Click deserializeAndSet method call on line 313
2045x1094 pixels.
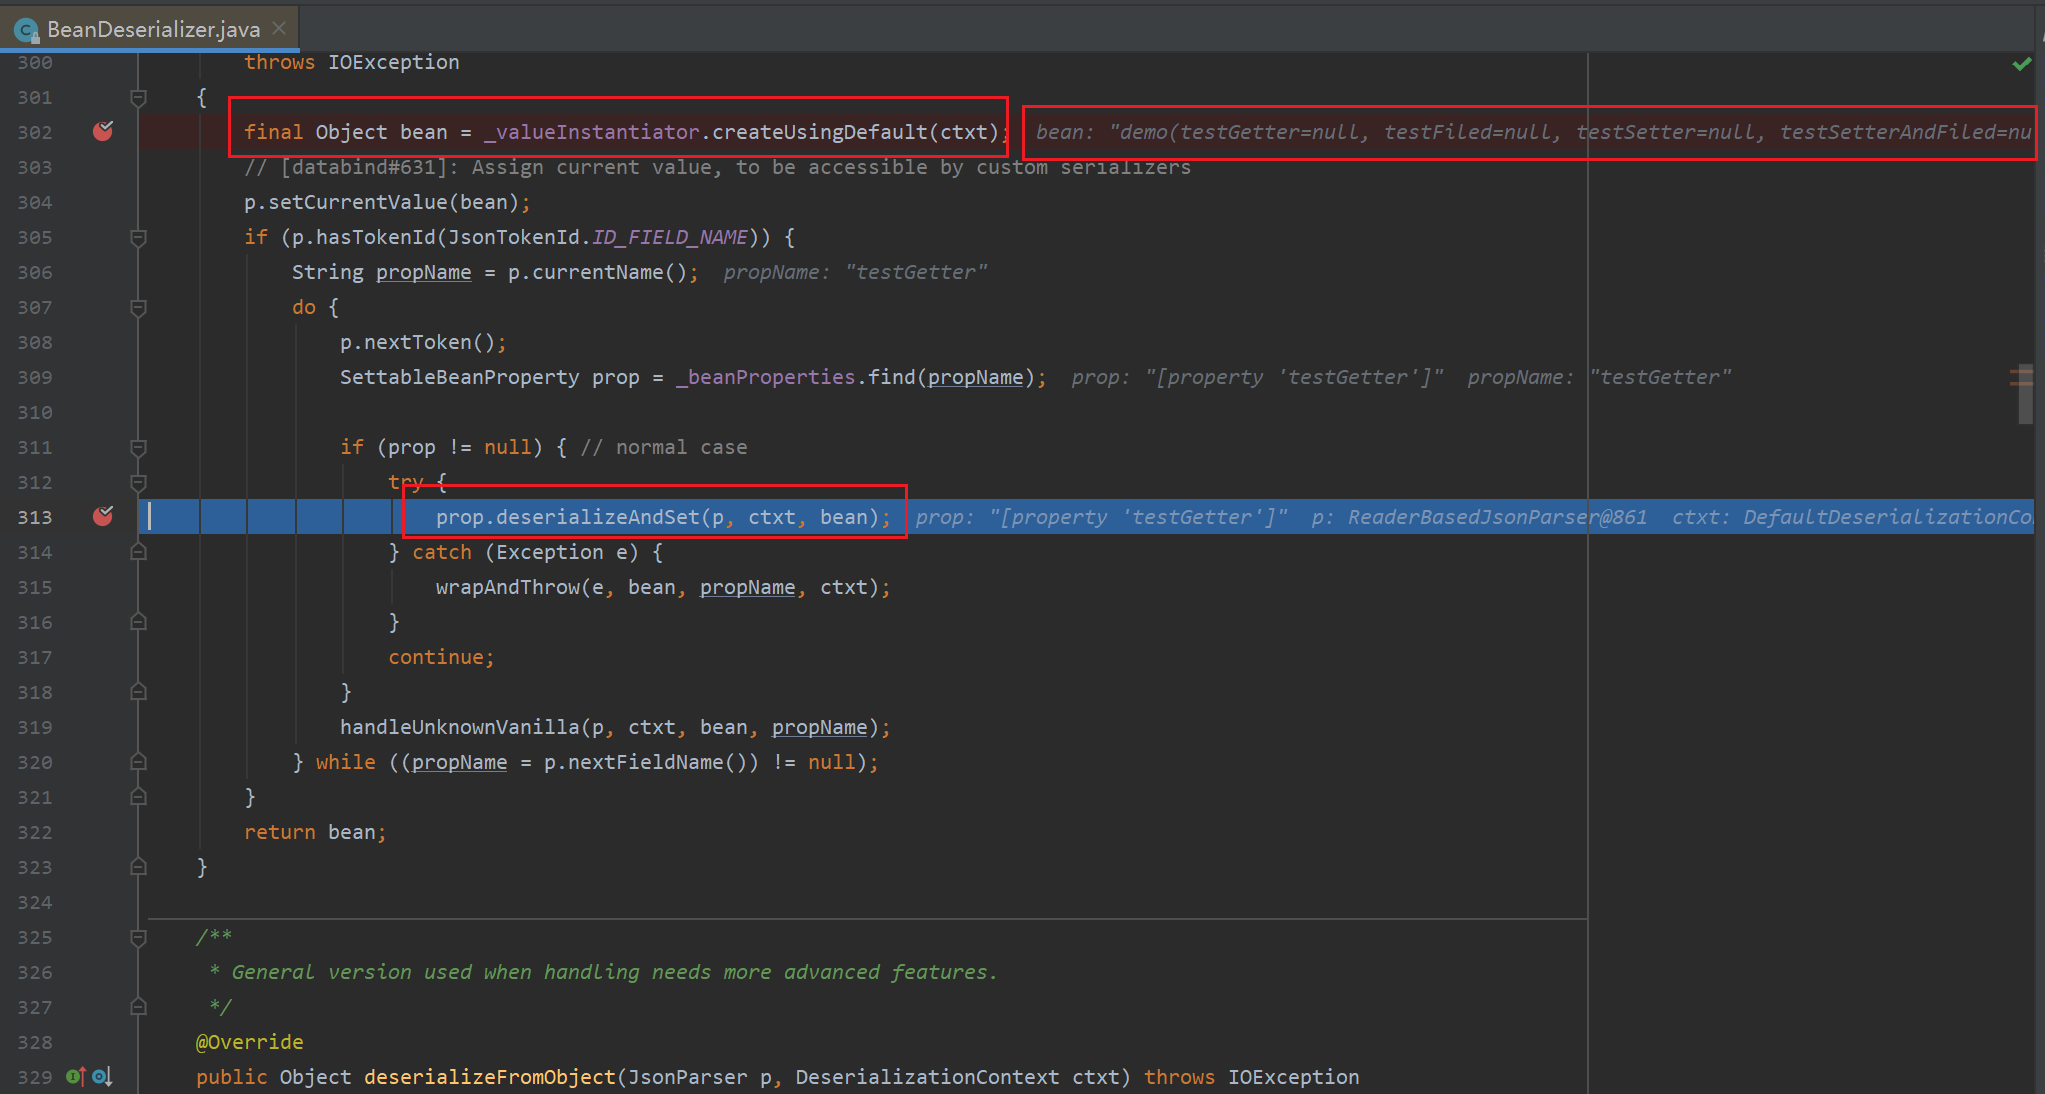[x=597, y=517]
